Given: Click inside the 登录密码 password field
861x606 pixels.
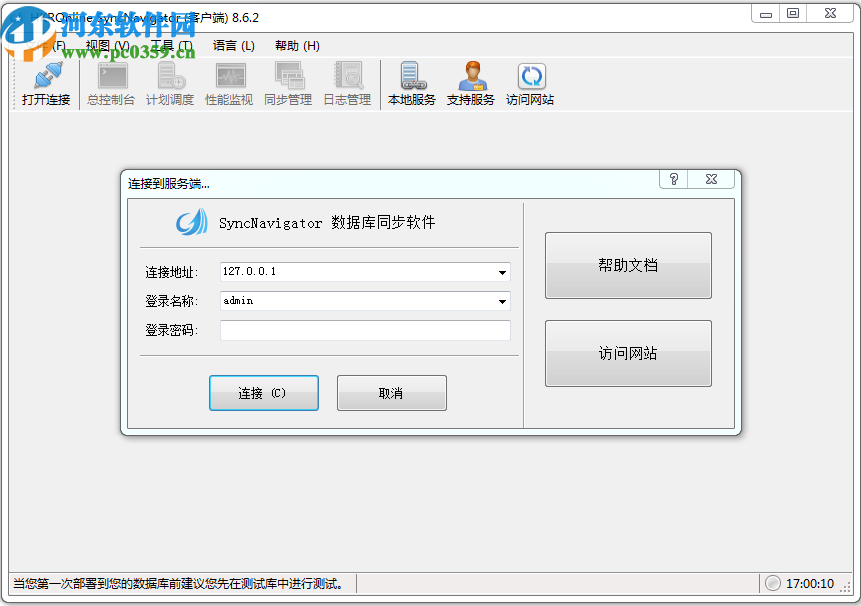Looking at the screenshot, I should [x=365, y=330].
